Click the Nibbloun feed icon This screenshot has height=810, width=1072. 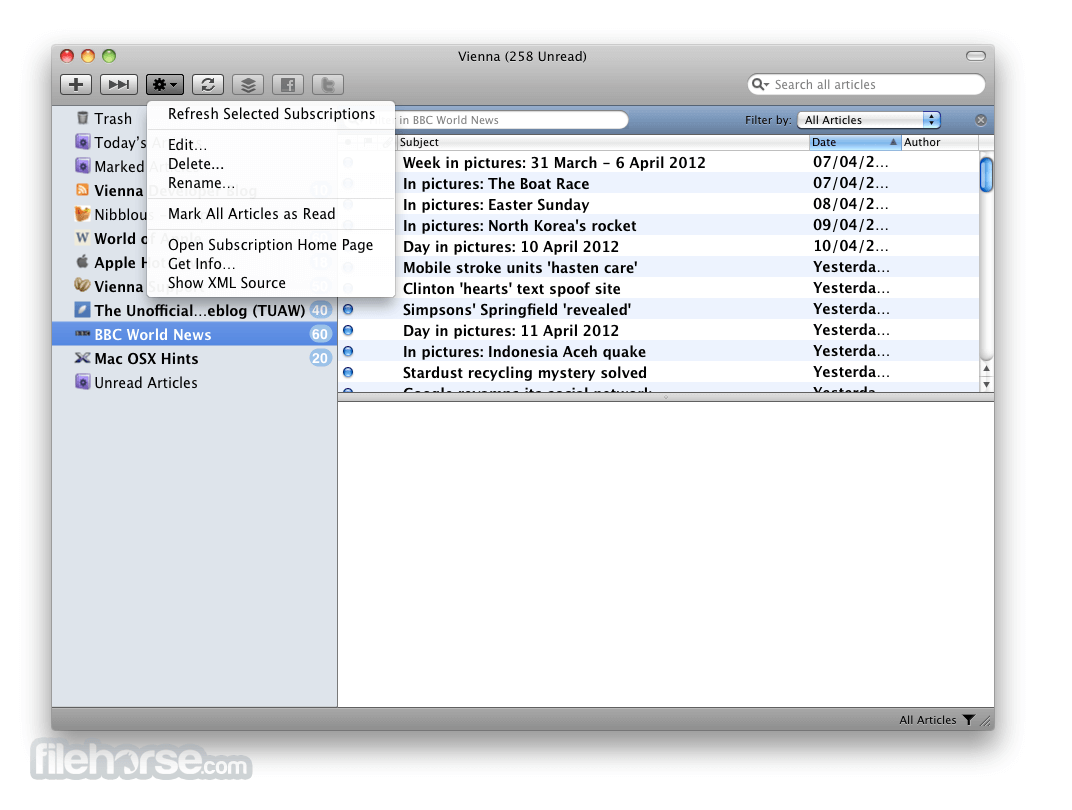(83, 213)
